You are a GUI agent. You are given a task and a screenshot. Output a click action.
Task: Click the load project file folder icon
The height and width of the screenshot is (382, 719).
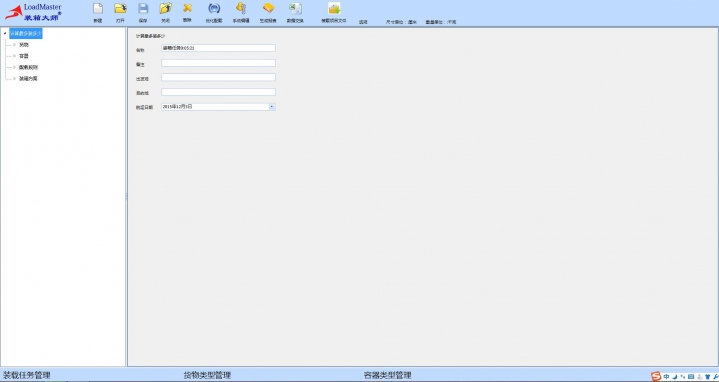tap(334, 8)
